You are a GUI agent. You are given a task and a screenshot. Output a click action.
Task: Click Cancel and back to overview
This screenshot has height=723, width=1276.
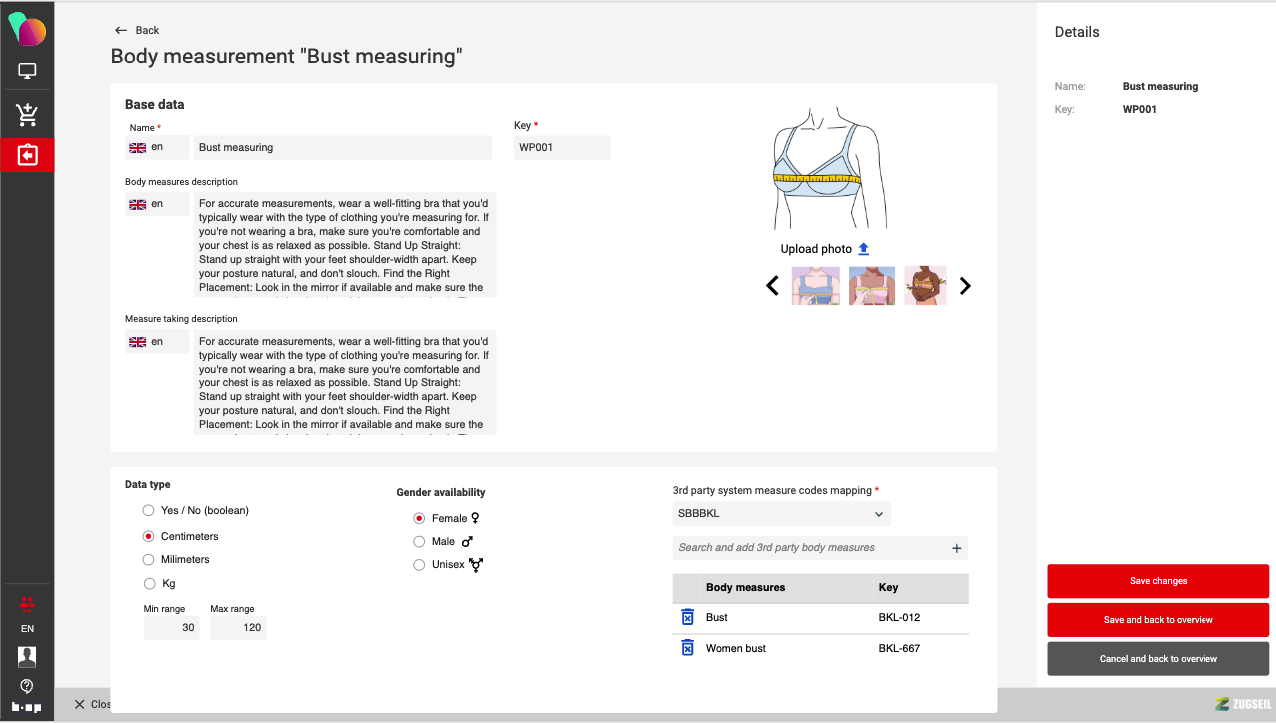click(x=1158, y=659)
